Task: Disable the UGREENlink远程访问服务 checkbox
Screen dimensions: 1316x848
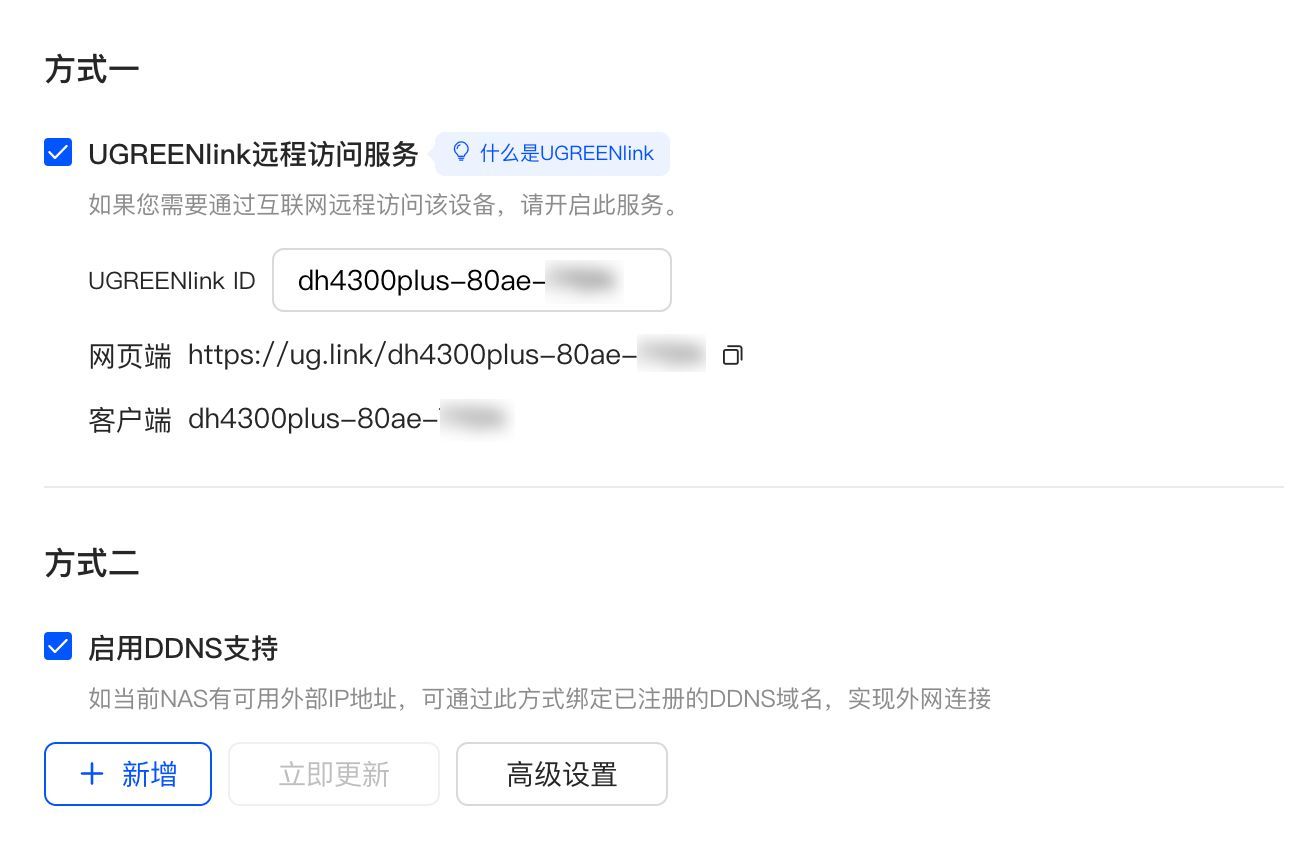Action: pyautogui.click(x=58, y=153)
